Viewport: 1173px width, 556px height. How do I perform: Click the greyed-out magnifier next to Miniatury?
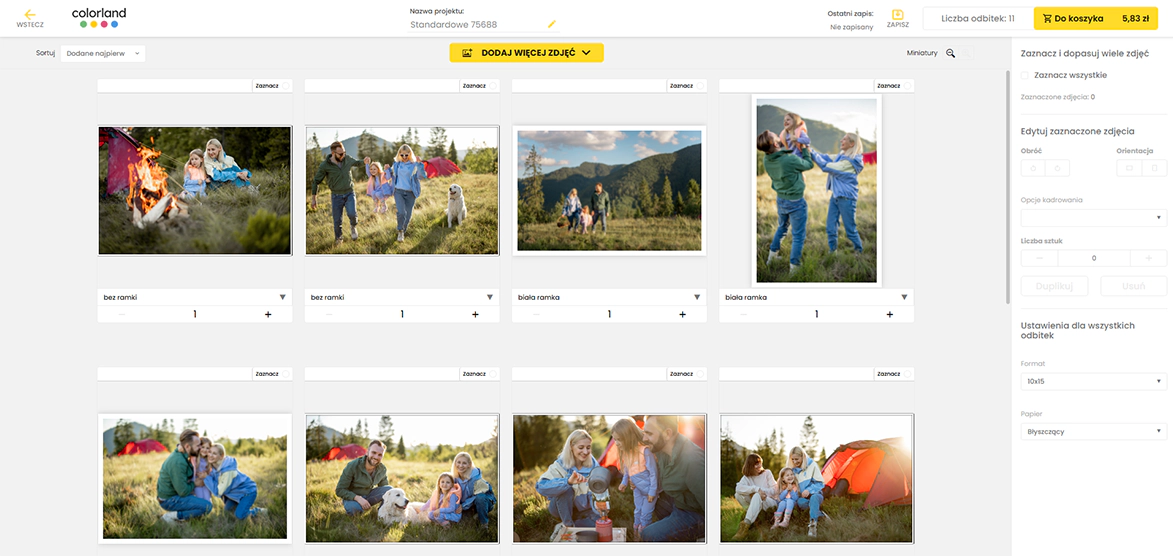[x=967, y=53]
